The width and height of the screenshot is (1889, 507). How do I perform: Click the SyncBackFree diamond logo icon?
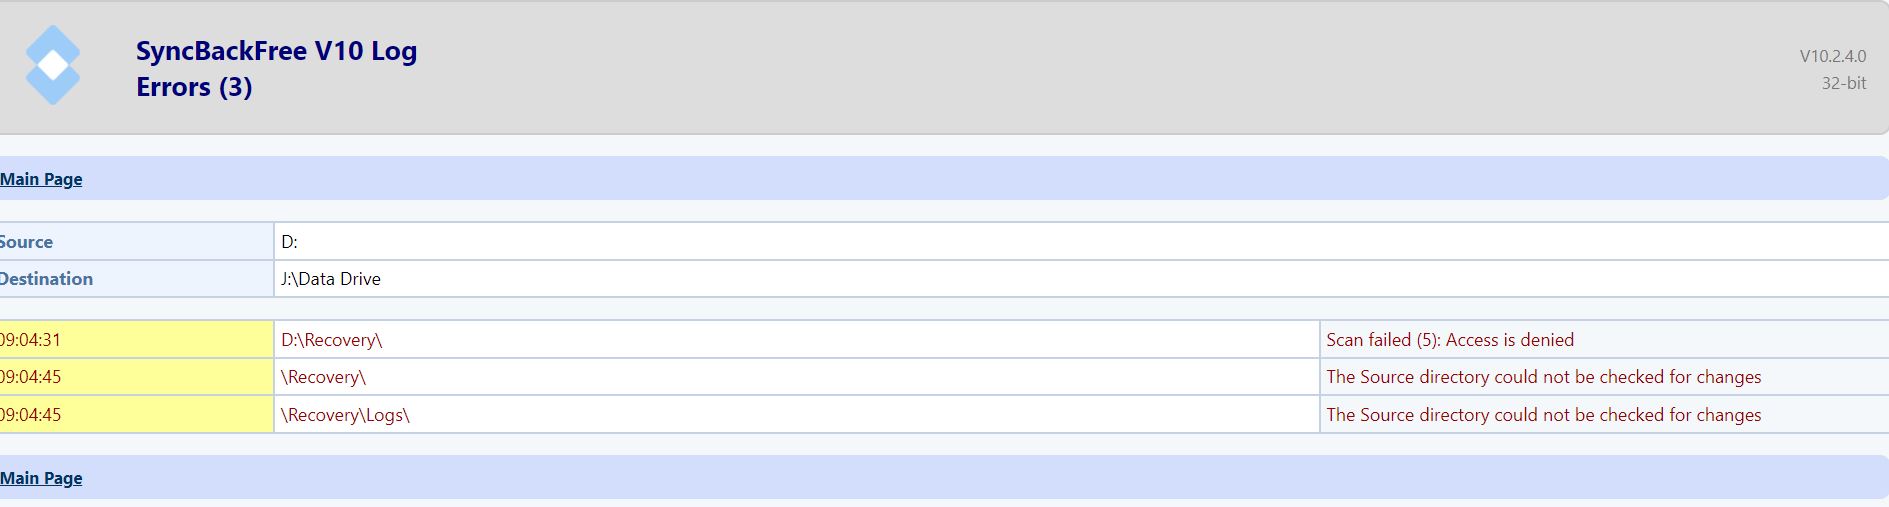pos(52,65)
